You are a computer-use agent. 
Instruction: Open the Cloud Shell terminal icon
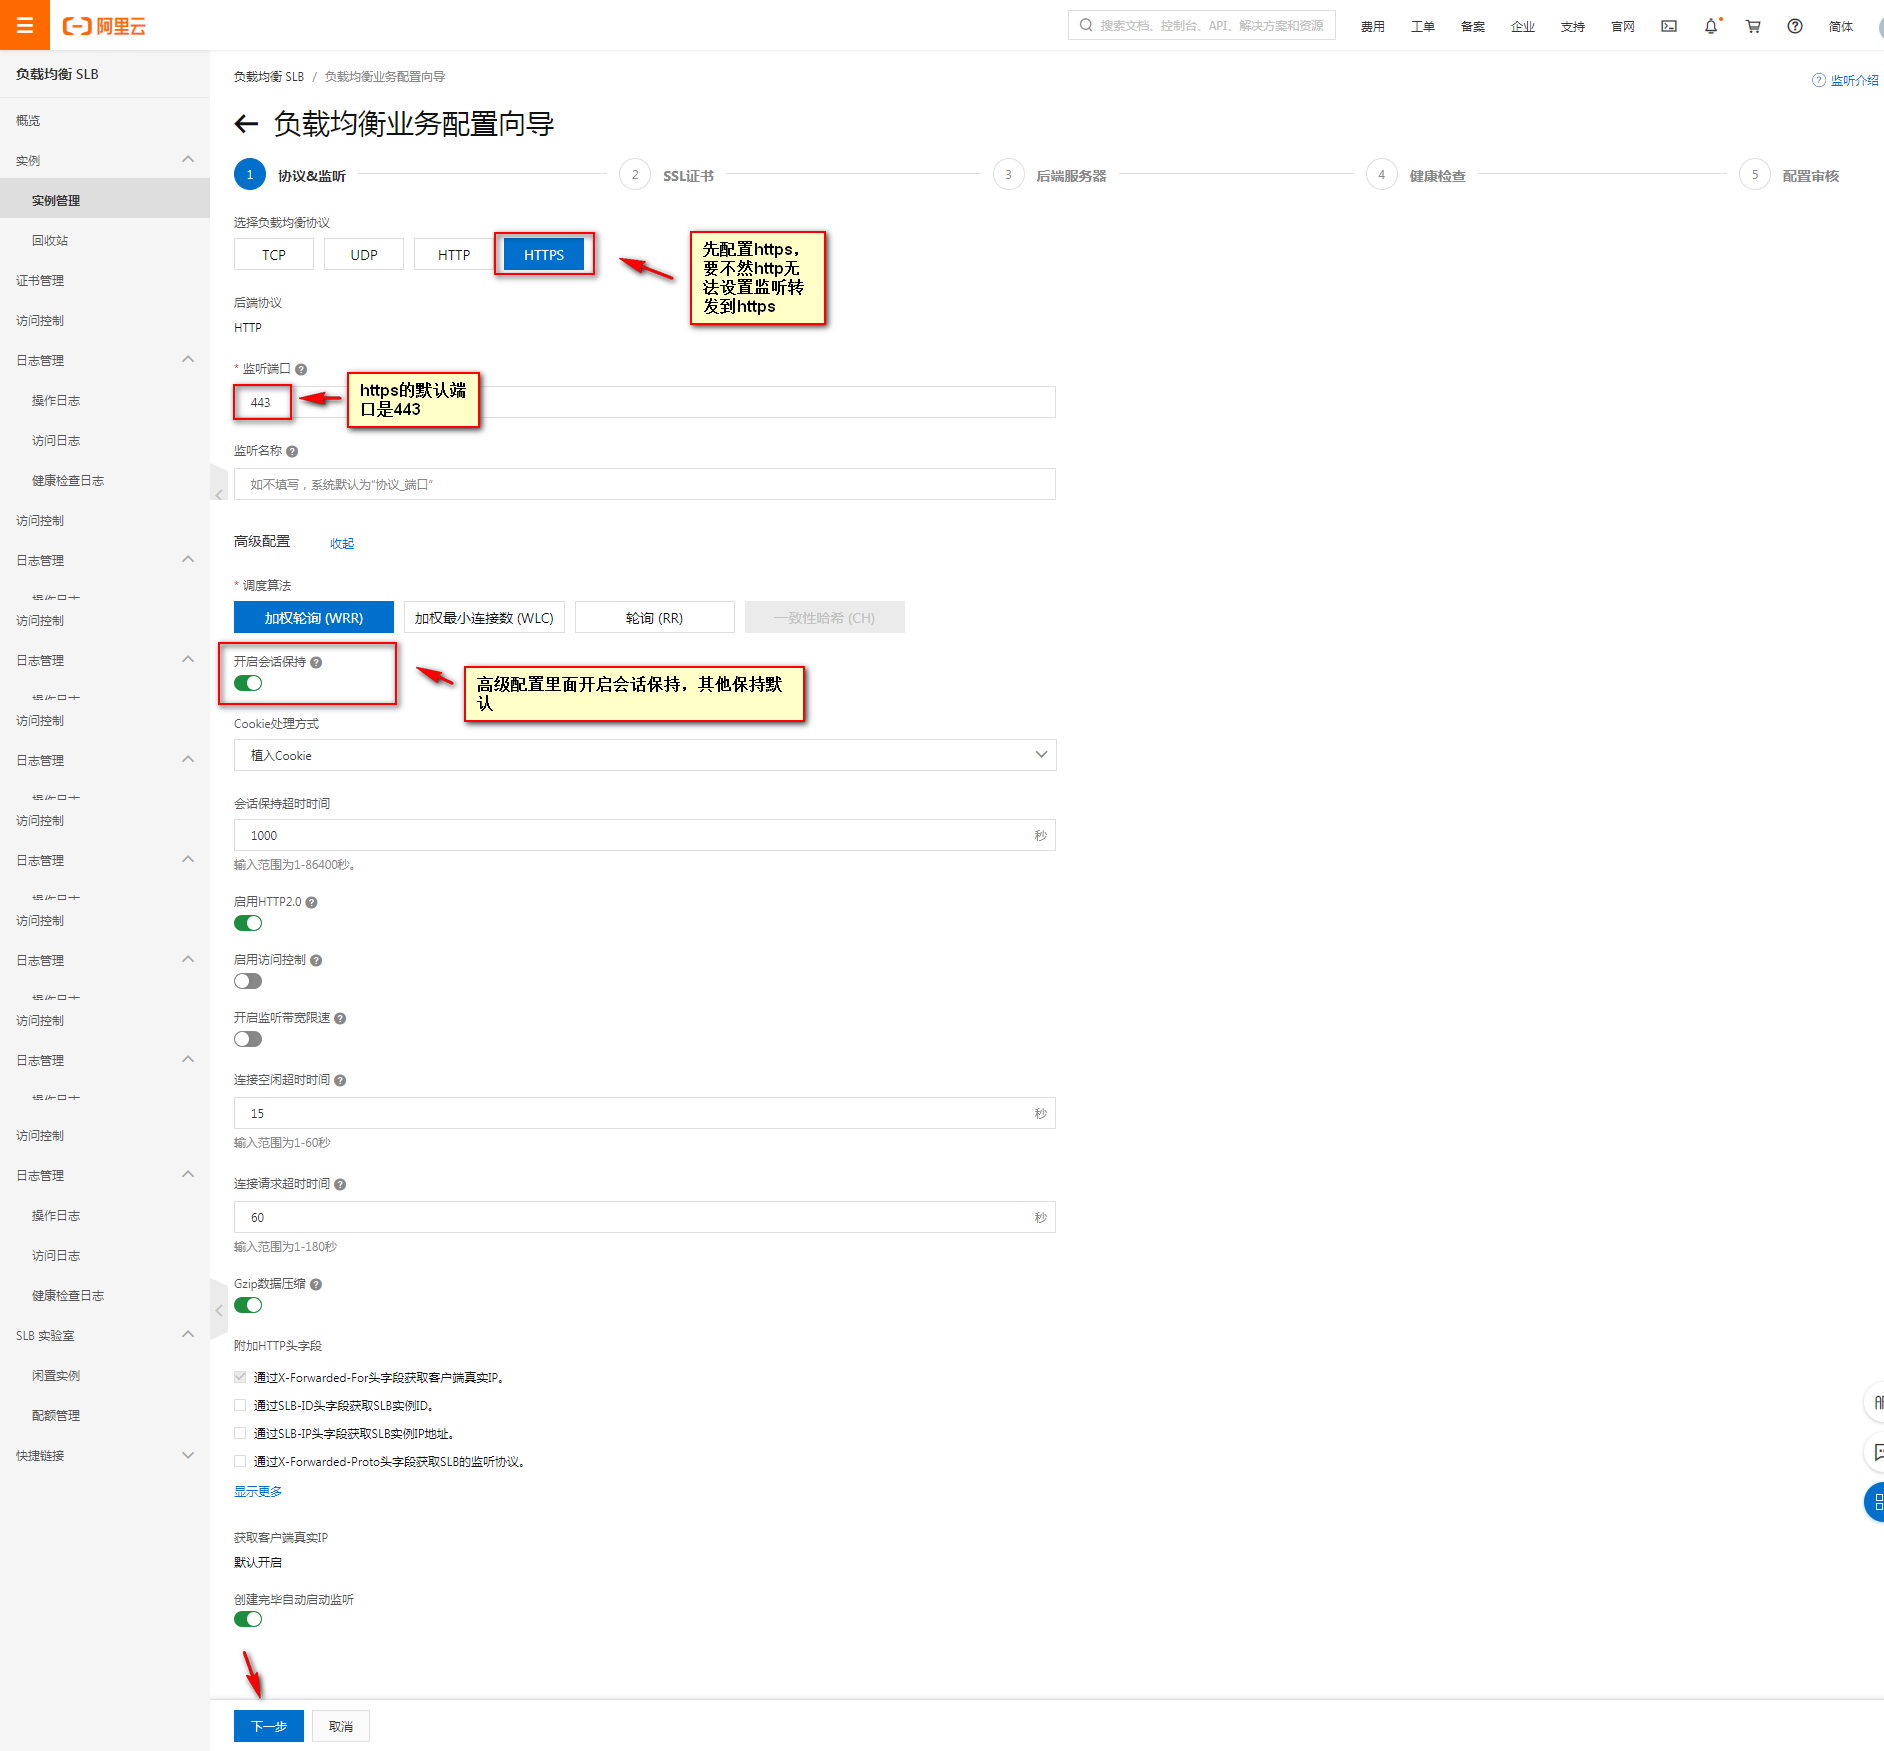(1669, 26)
